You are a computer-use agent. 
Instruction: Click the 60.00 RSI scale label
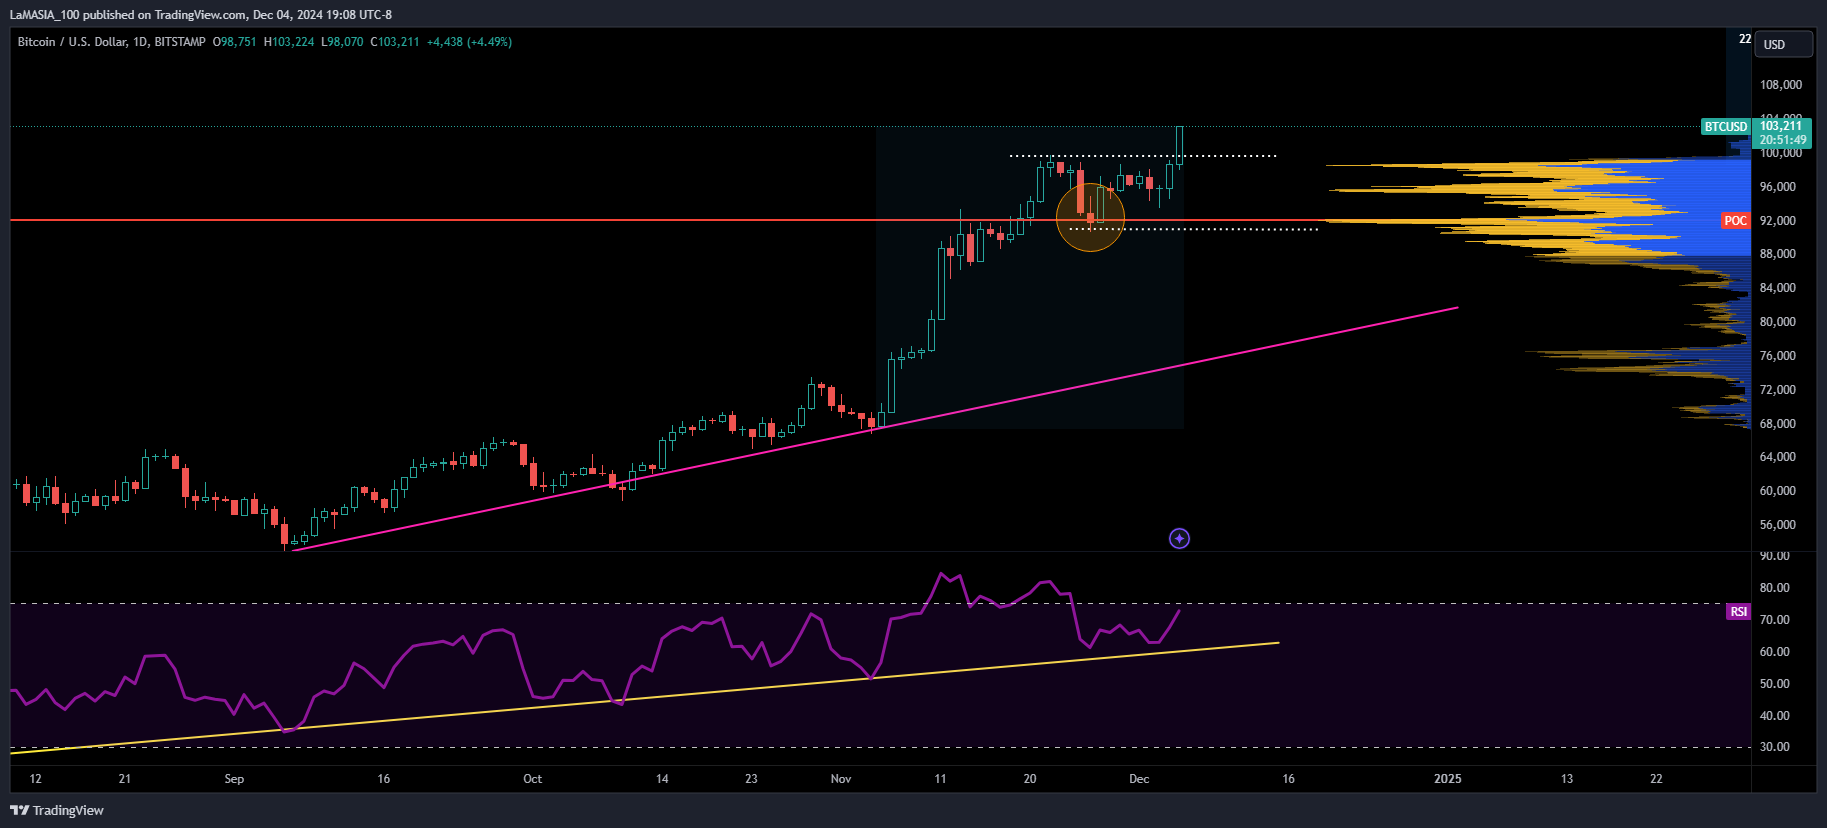click(x=1775, y=652)
